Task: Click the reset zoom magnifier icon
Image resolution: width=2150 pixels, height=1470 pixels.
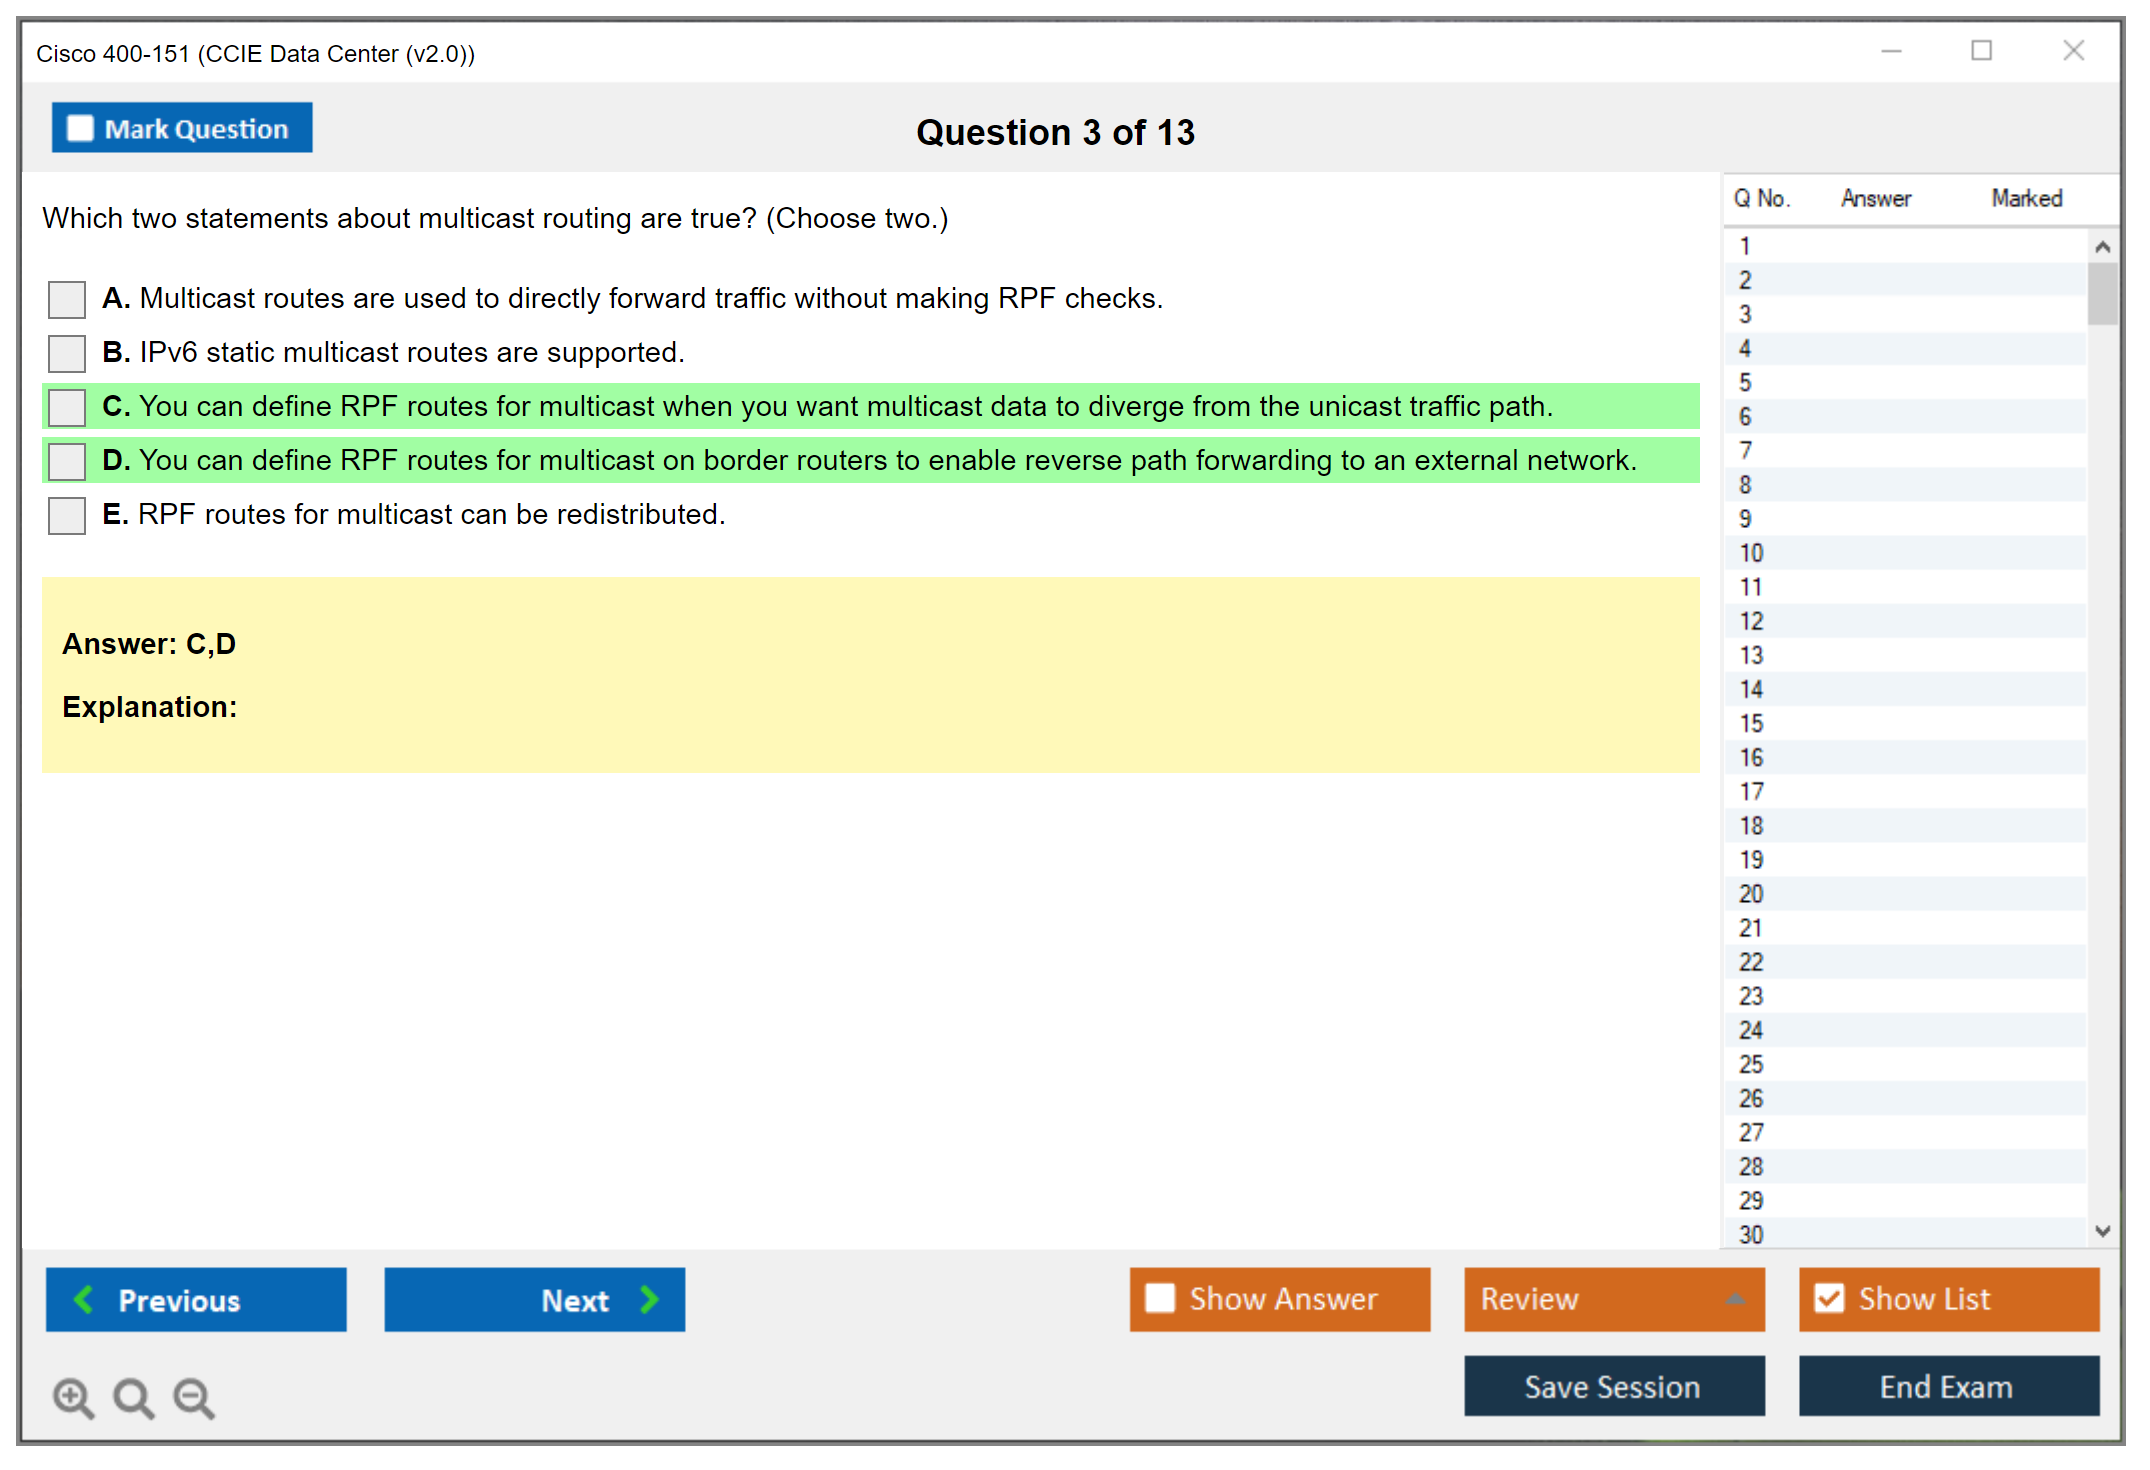Action: [133, 1397]
